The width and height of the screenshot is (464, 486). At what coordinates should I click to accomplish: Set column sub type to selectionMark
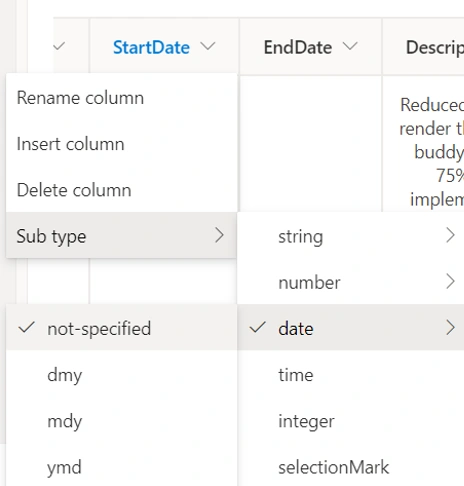pyautogui.click(x=351, y=467)
